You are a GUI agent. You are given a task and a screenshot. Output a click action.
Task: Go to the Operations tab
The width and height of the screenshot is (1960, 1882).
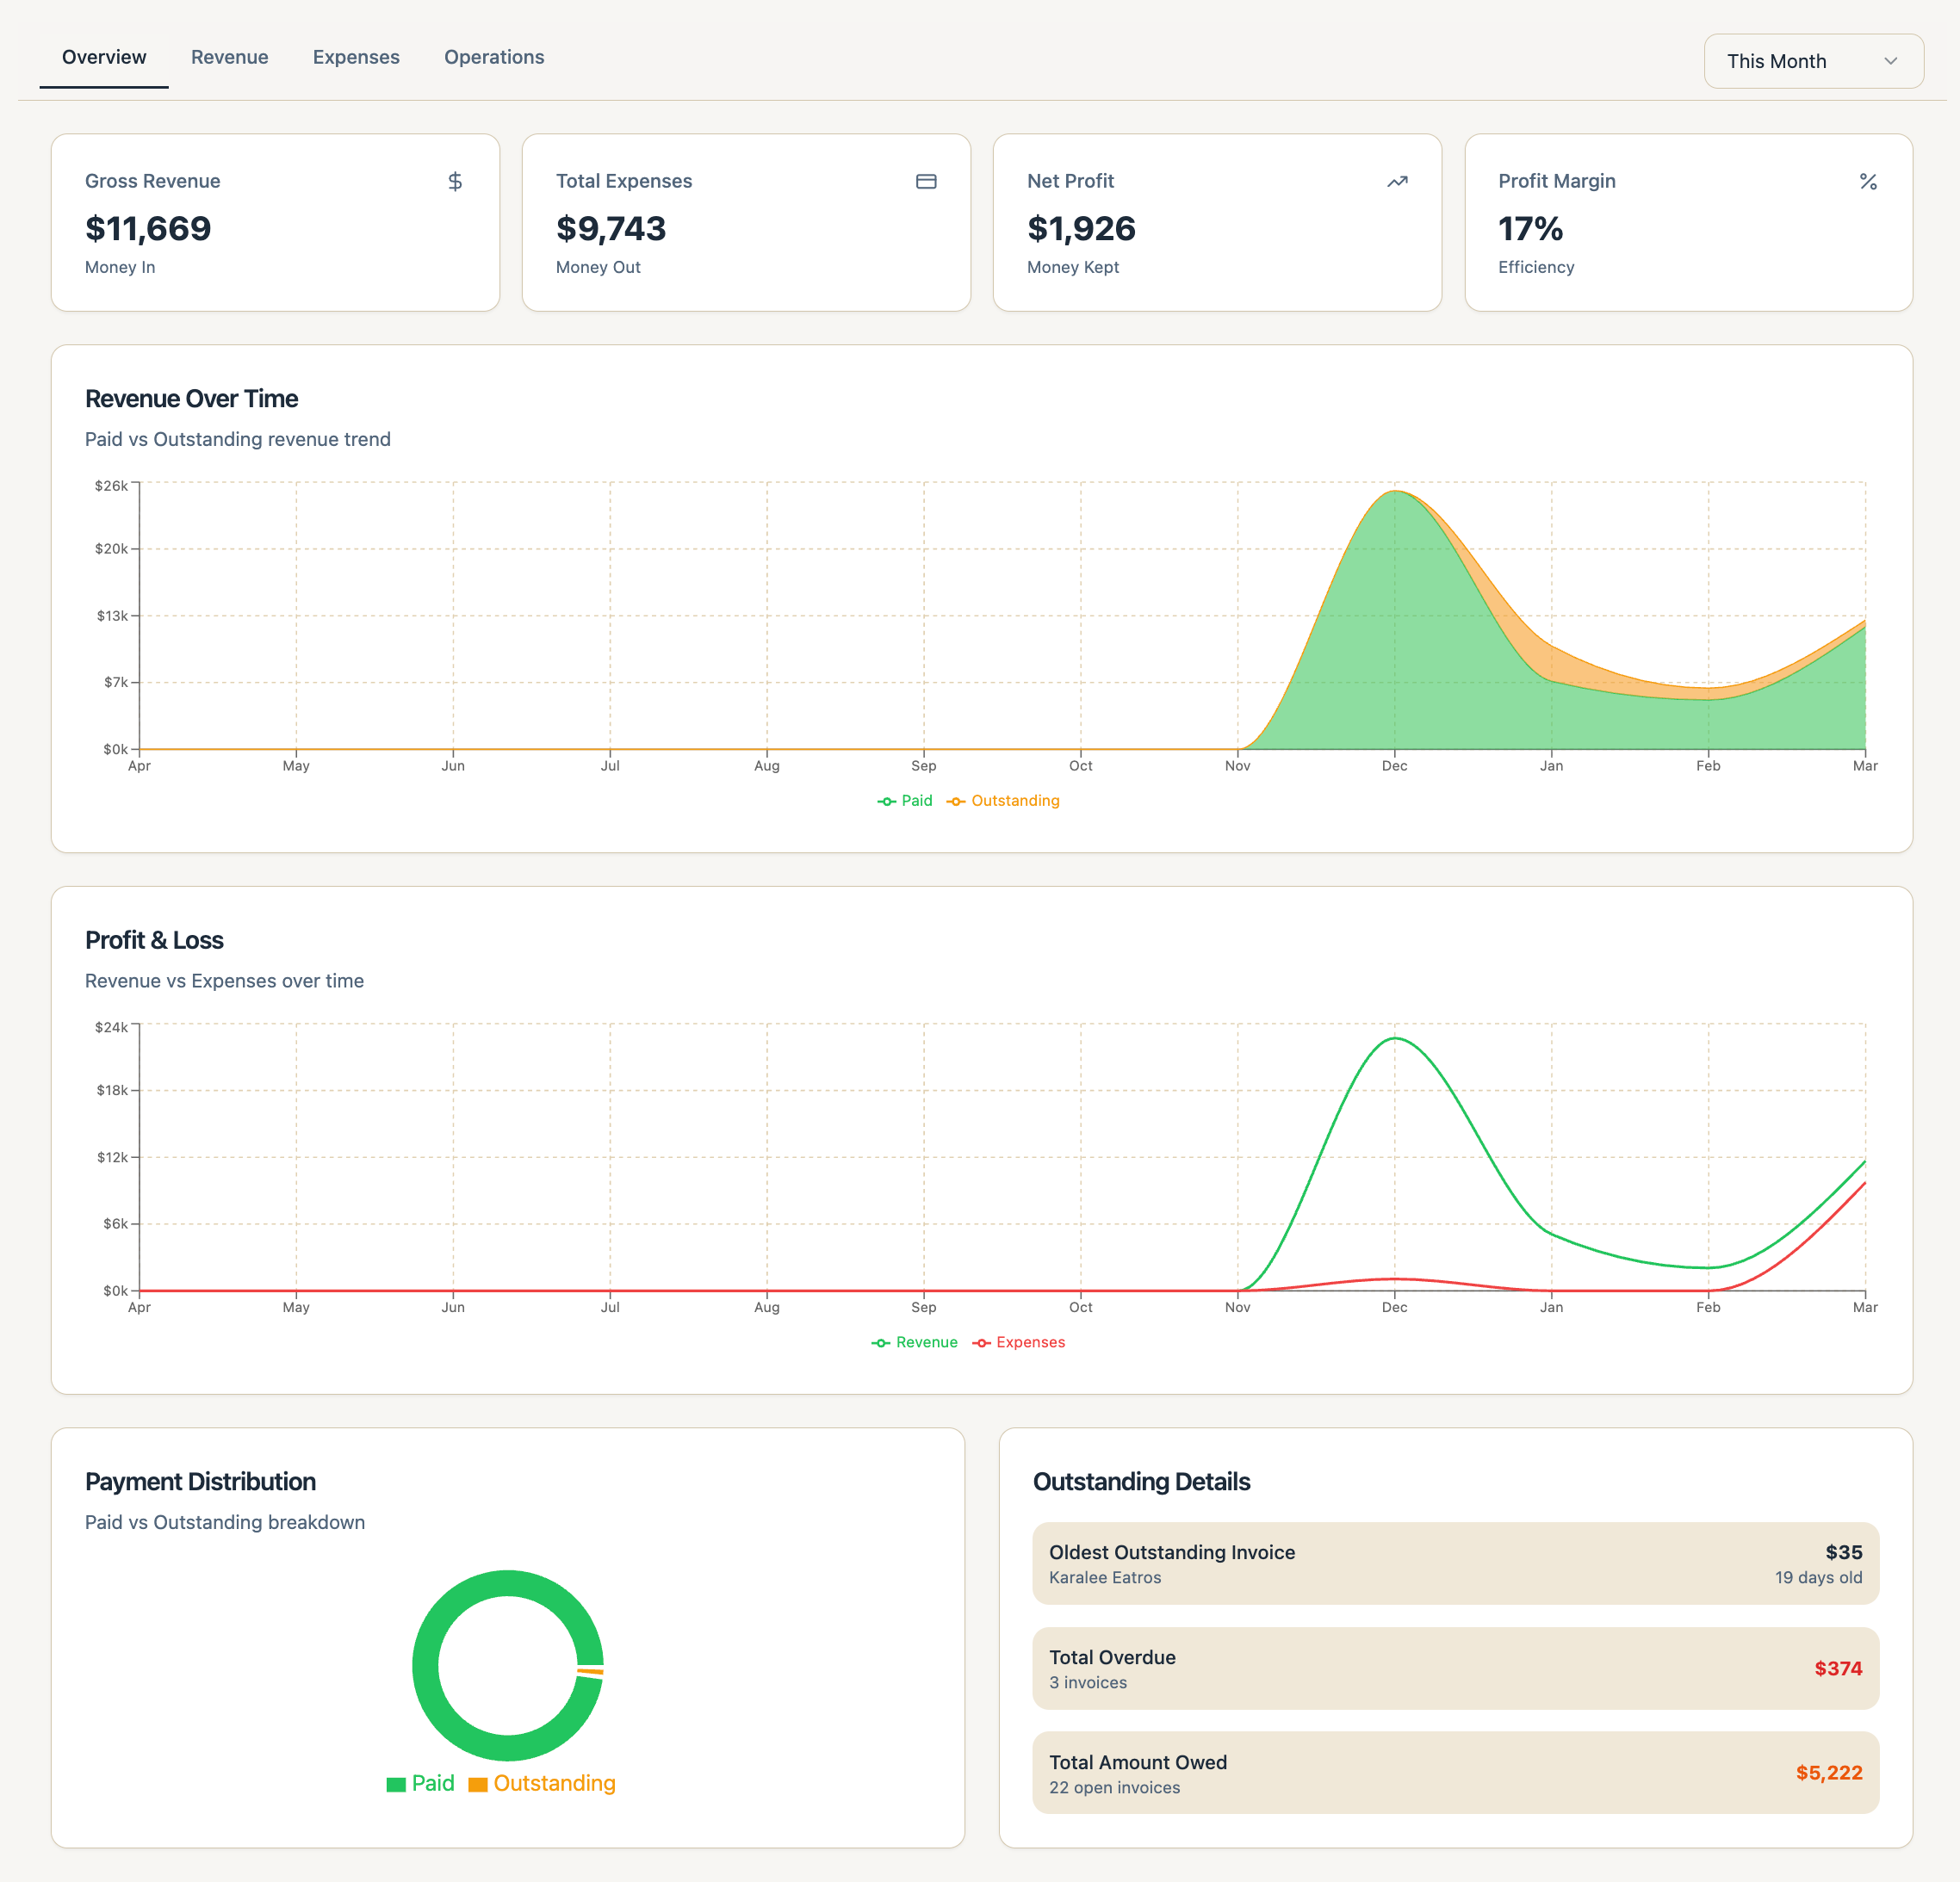click(x=494, y=57)
